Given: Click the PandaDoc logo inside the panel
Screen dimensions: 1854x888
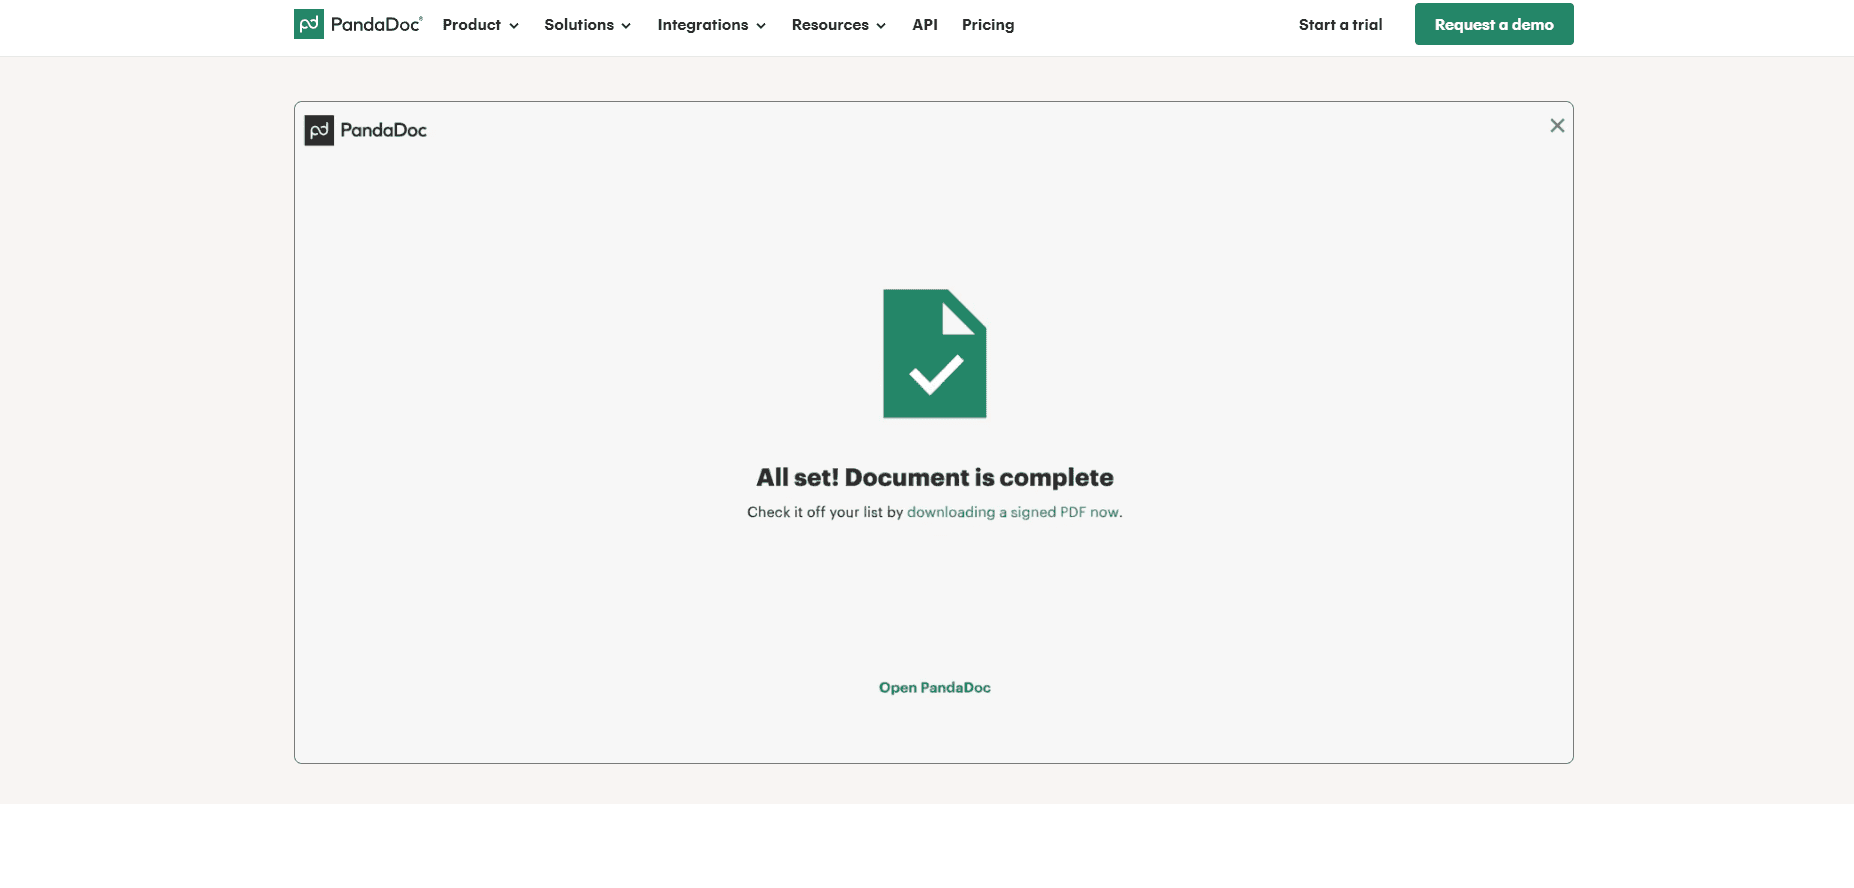Looking at the screenshot, I should tap(366, 130).
